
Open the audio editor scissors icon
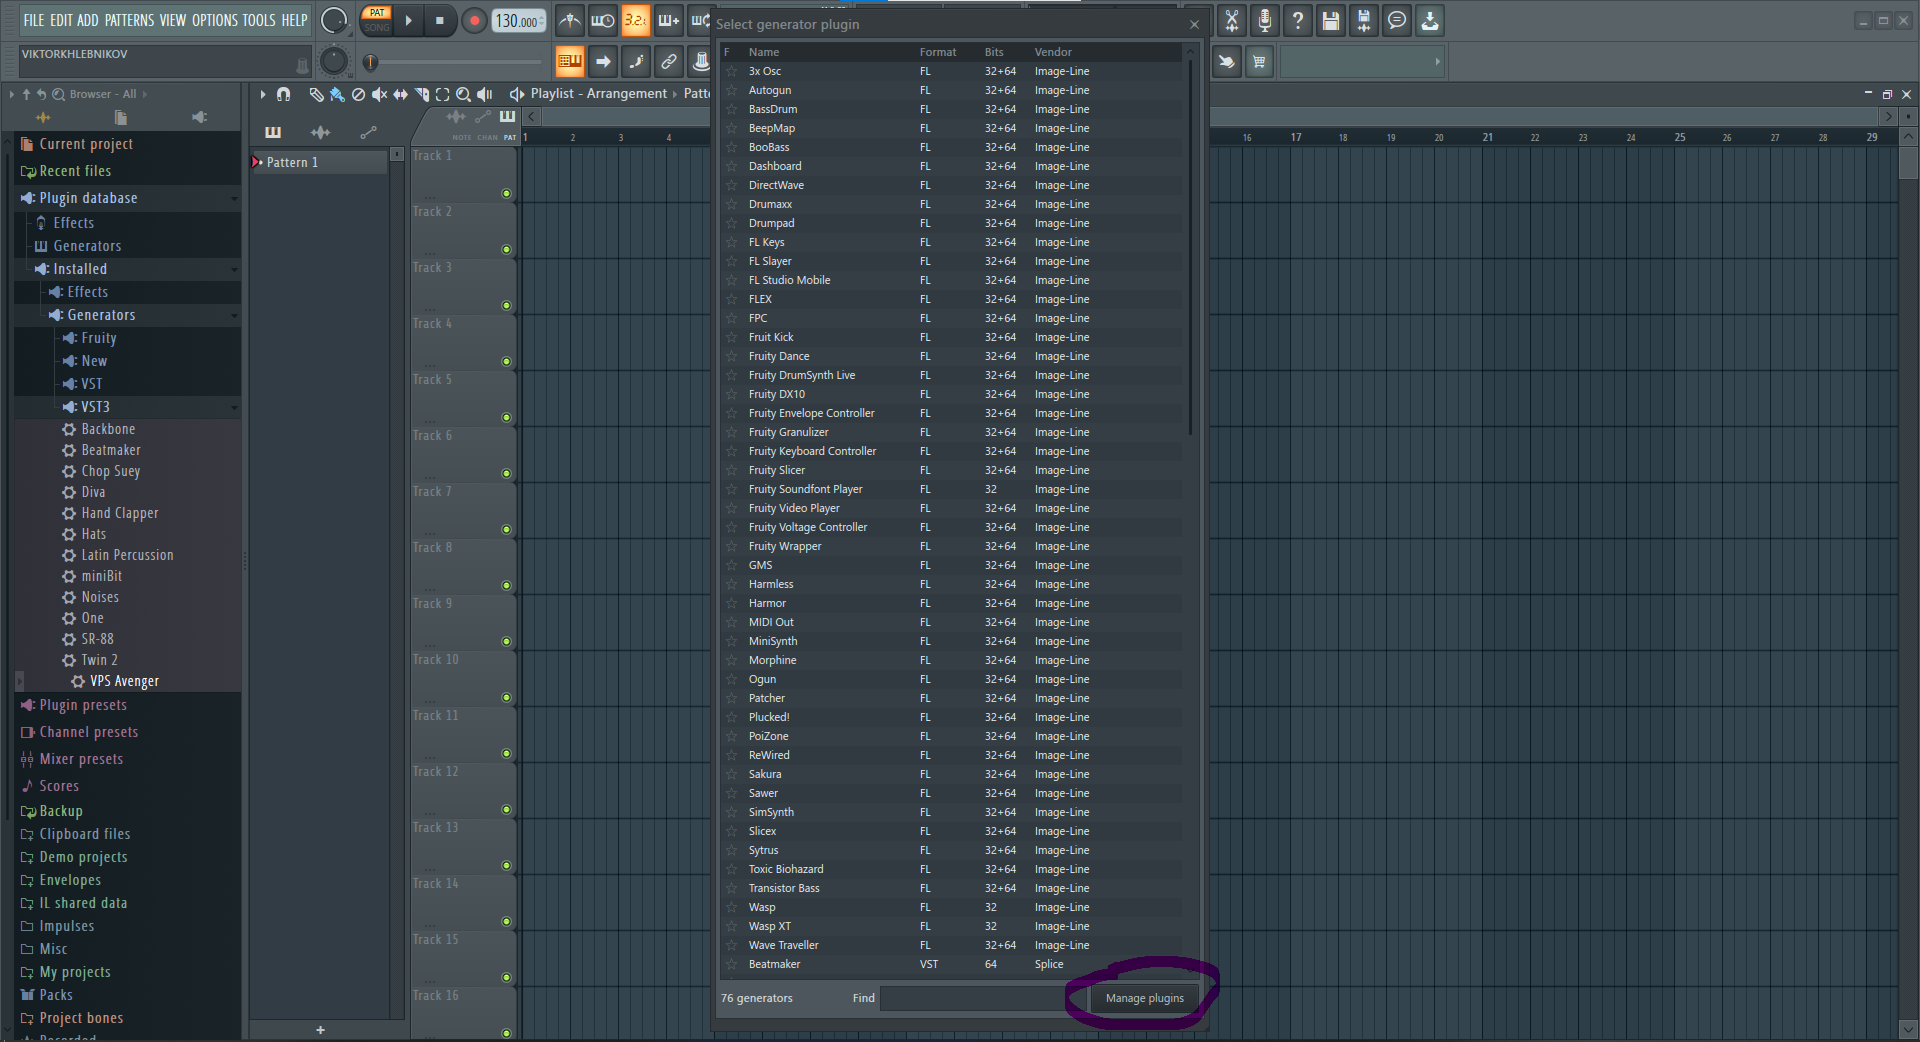click(1232, 20)
